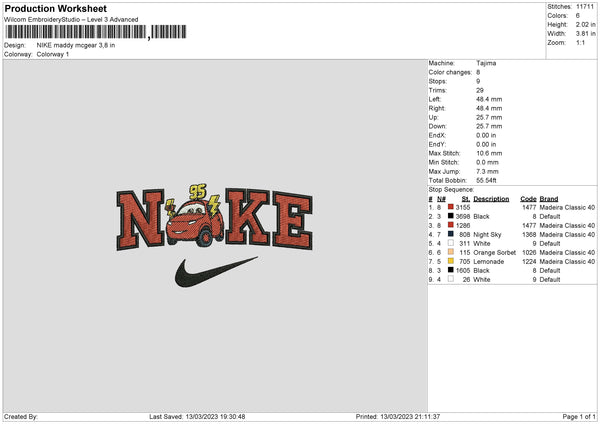Click the red swatch in stop 1
The image size is (600, 424).
(451, 207)
